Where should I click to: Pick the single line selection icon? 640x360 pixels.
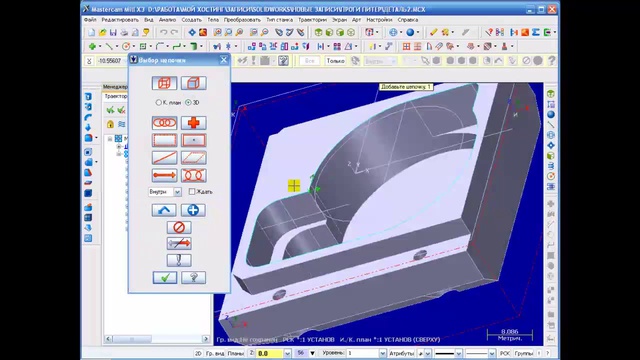(x=164, y=158)
